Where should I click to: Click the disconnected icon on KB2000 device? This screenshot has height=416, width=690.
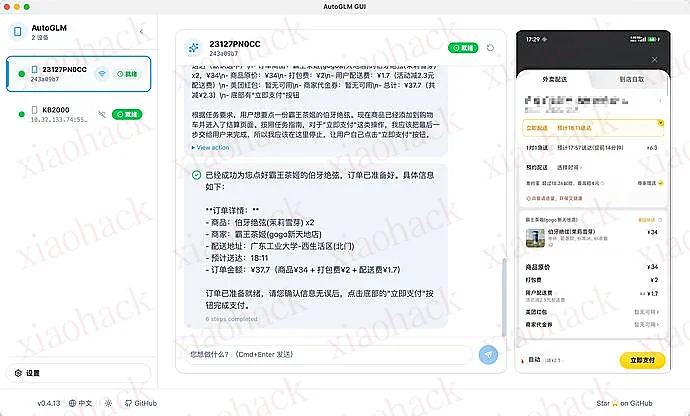pyautogui.click(x=101, y=113)
